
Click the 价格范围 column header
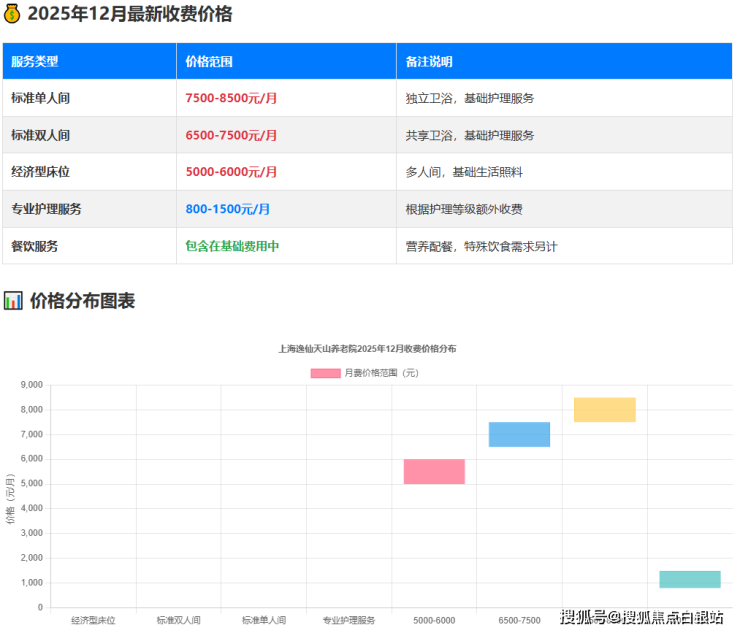209,61
